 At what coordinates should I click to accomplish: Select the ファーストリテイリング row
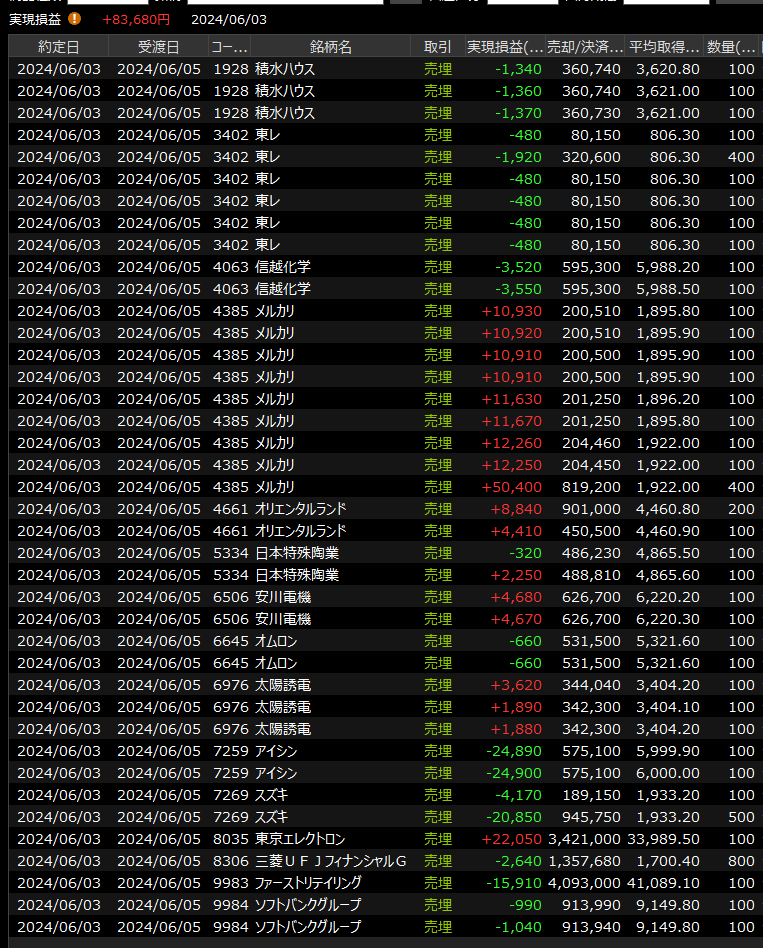pyautogui.click(x=330, y=883)
